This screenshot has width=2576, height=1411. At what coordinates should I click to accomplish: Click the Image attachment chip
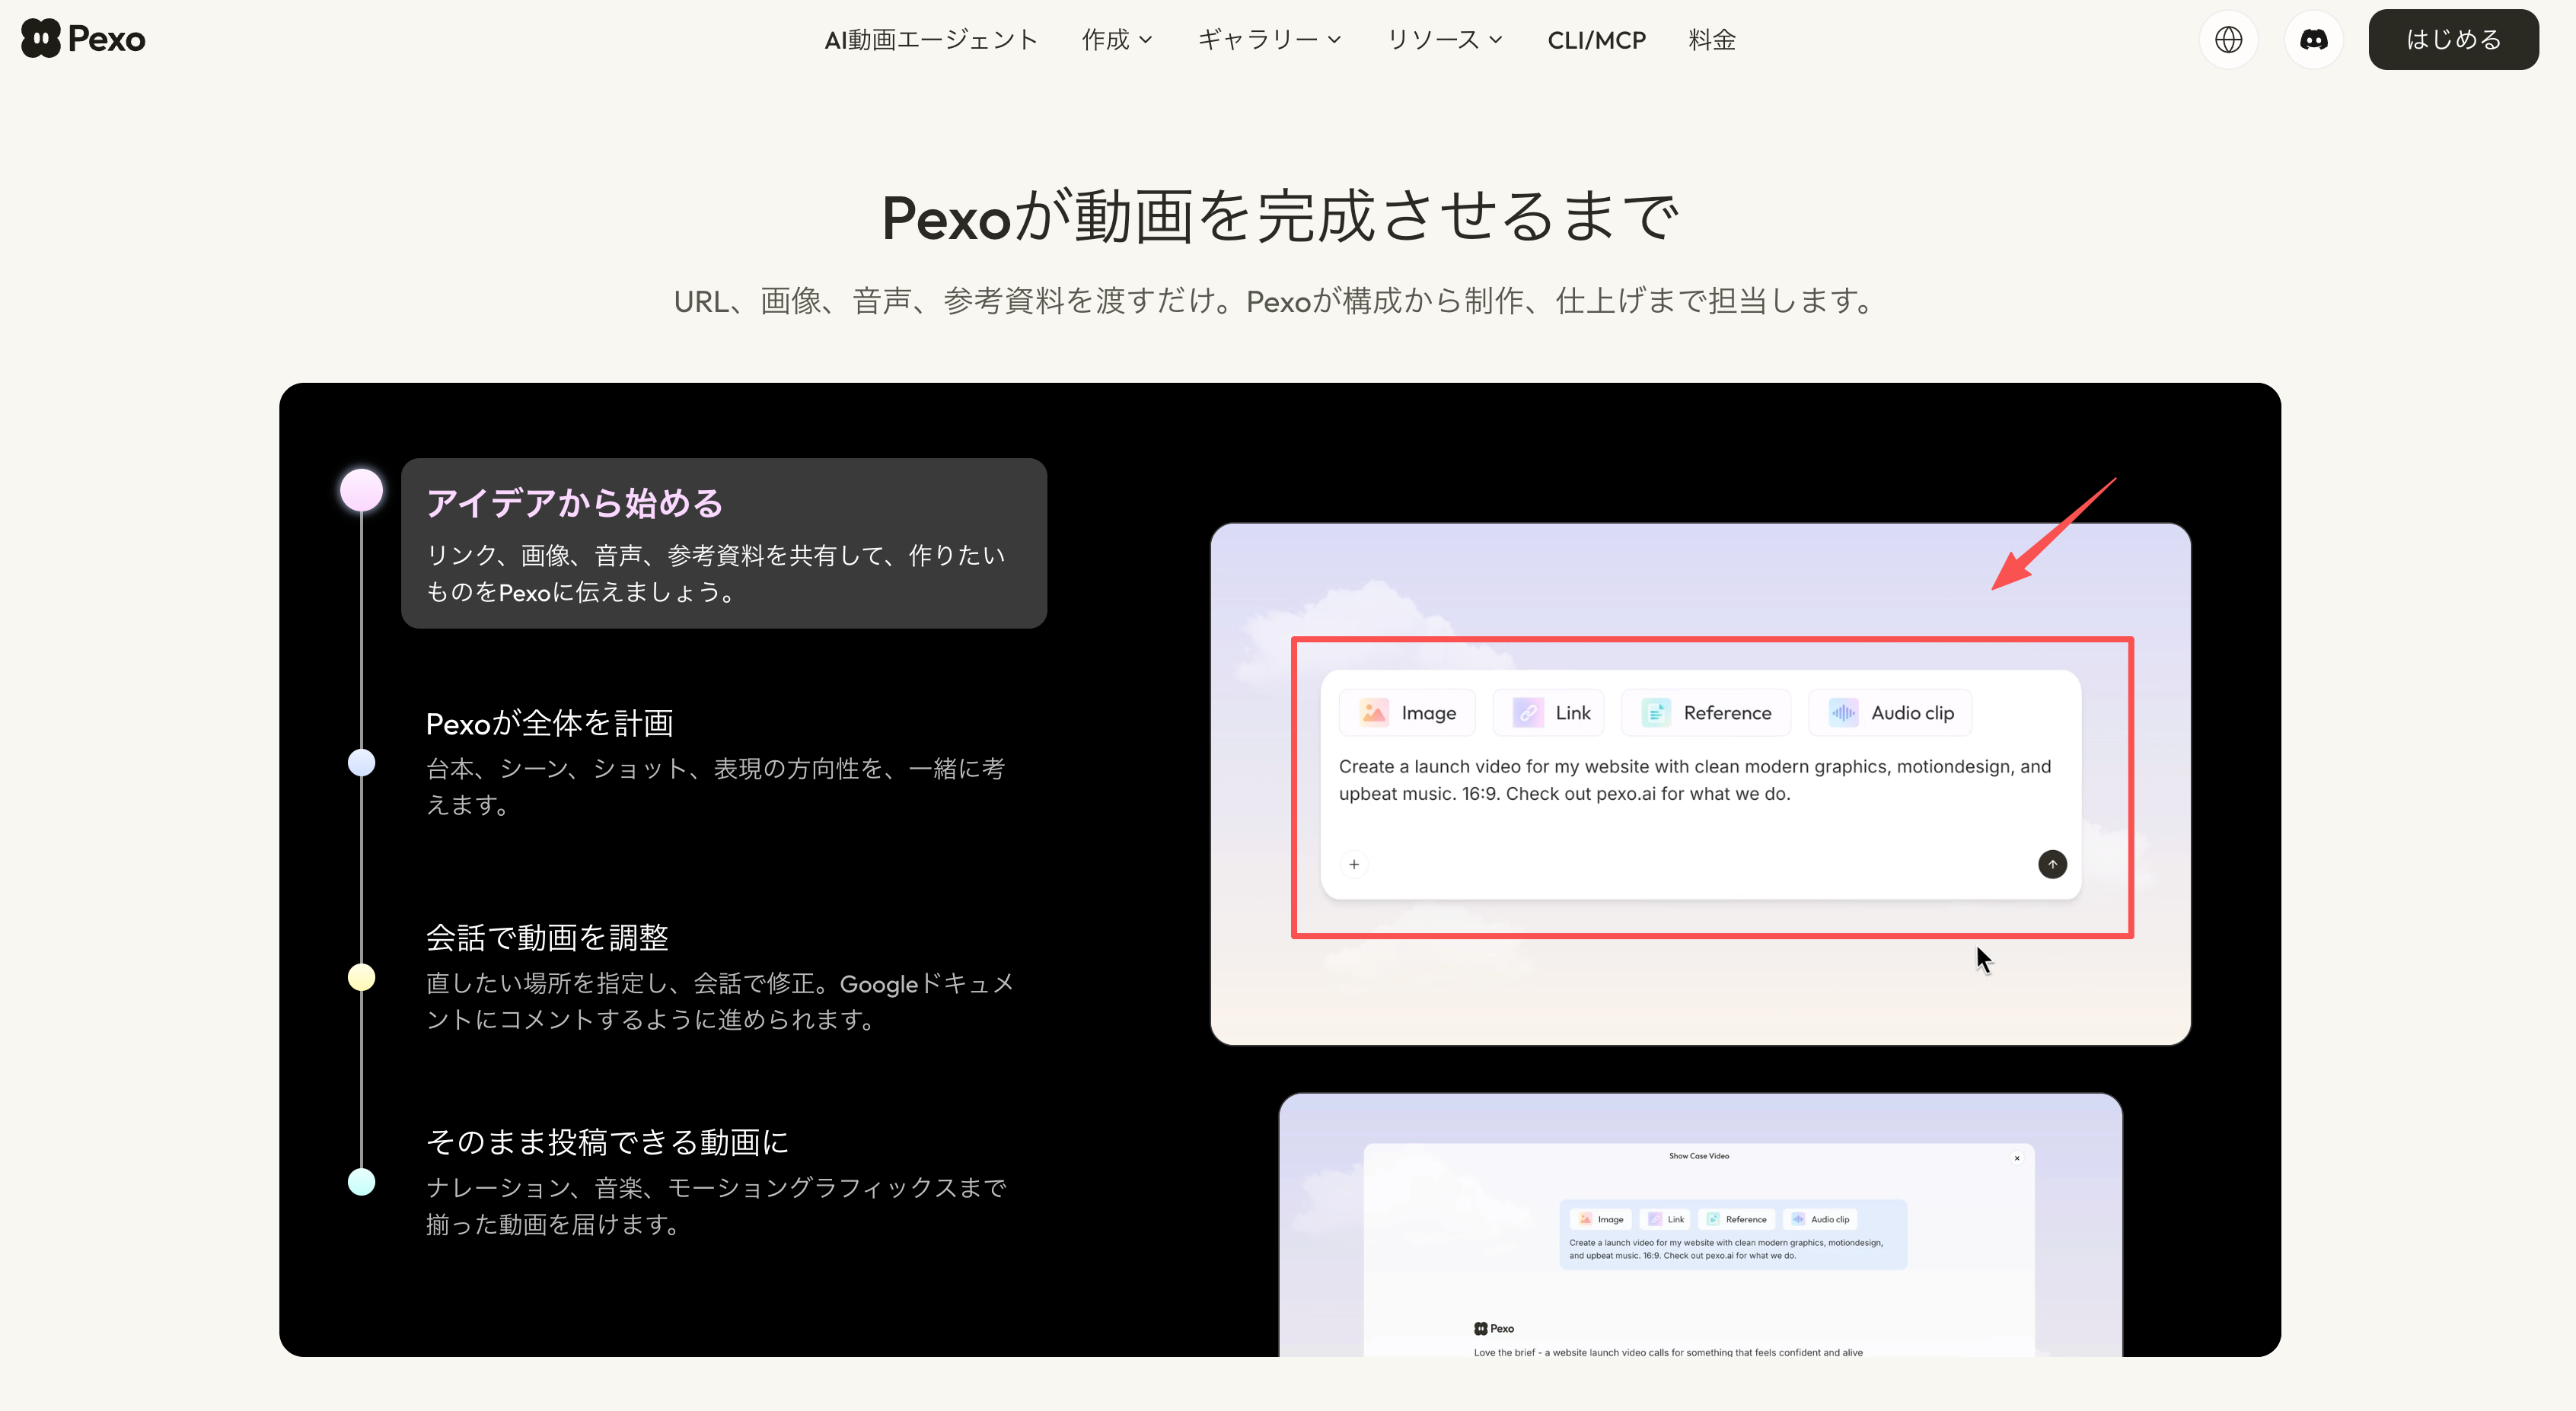pos(1407,713)
